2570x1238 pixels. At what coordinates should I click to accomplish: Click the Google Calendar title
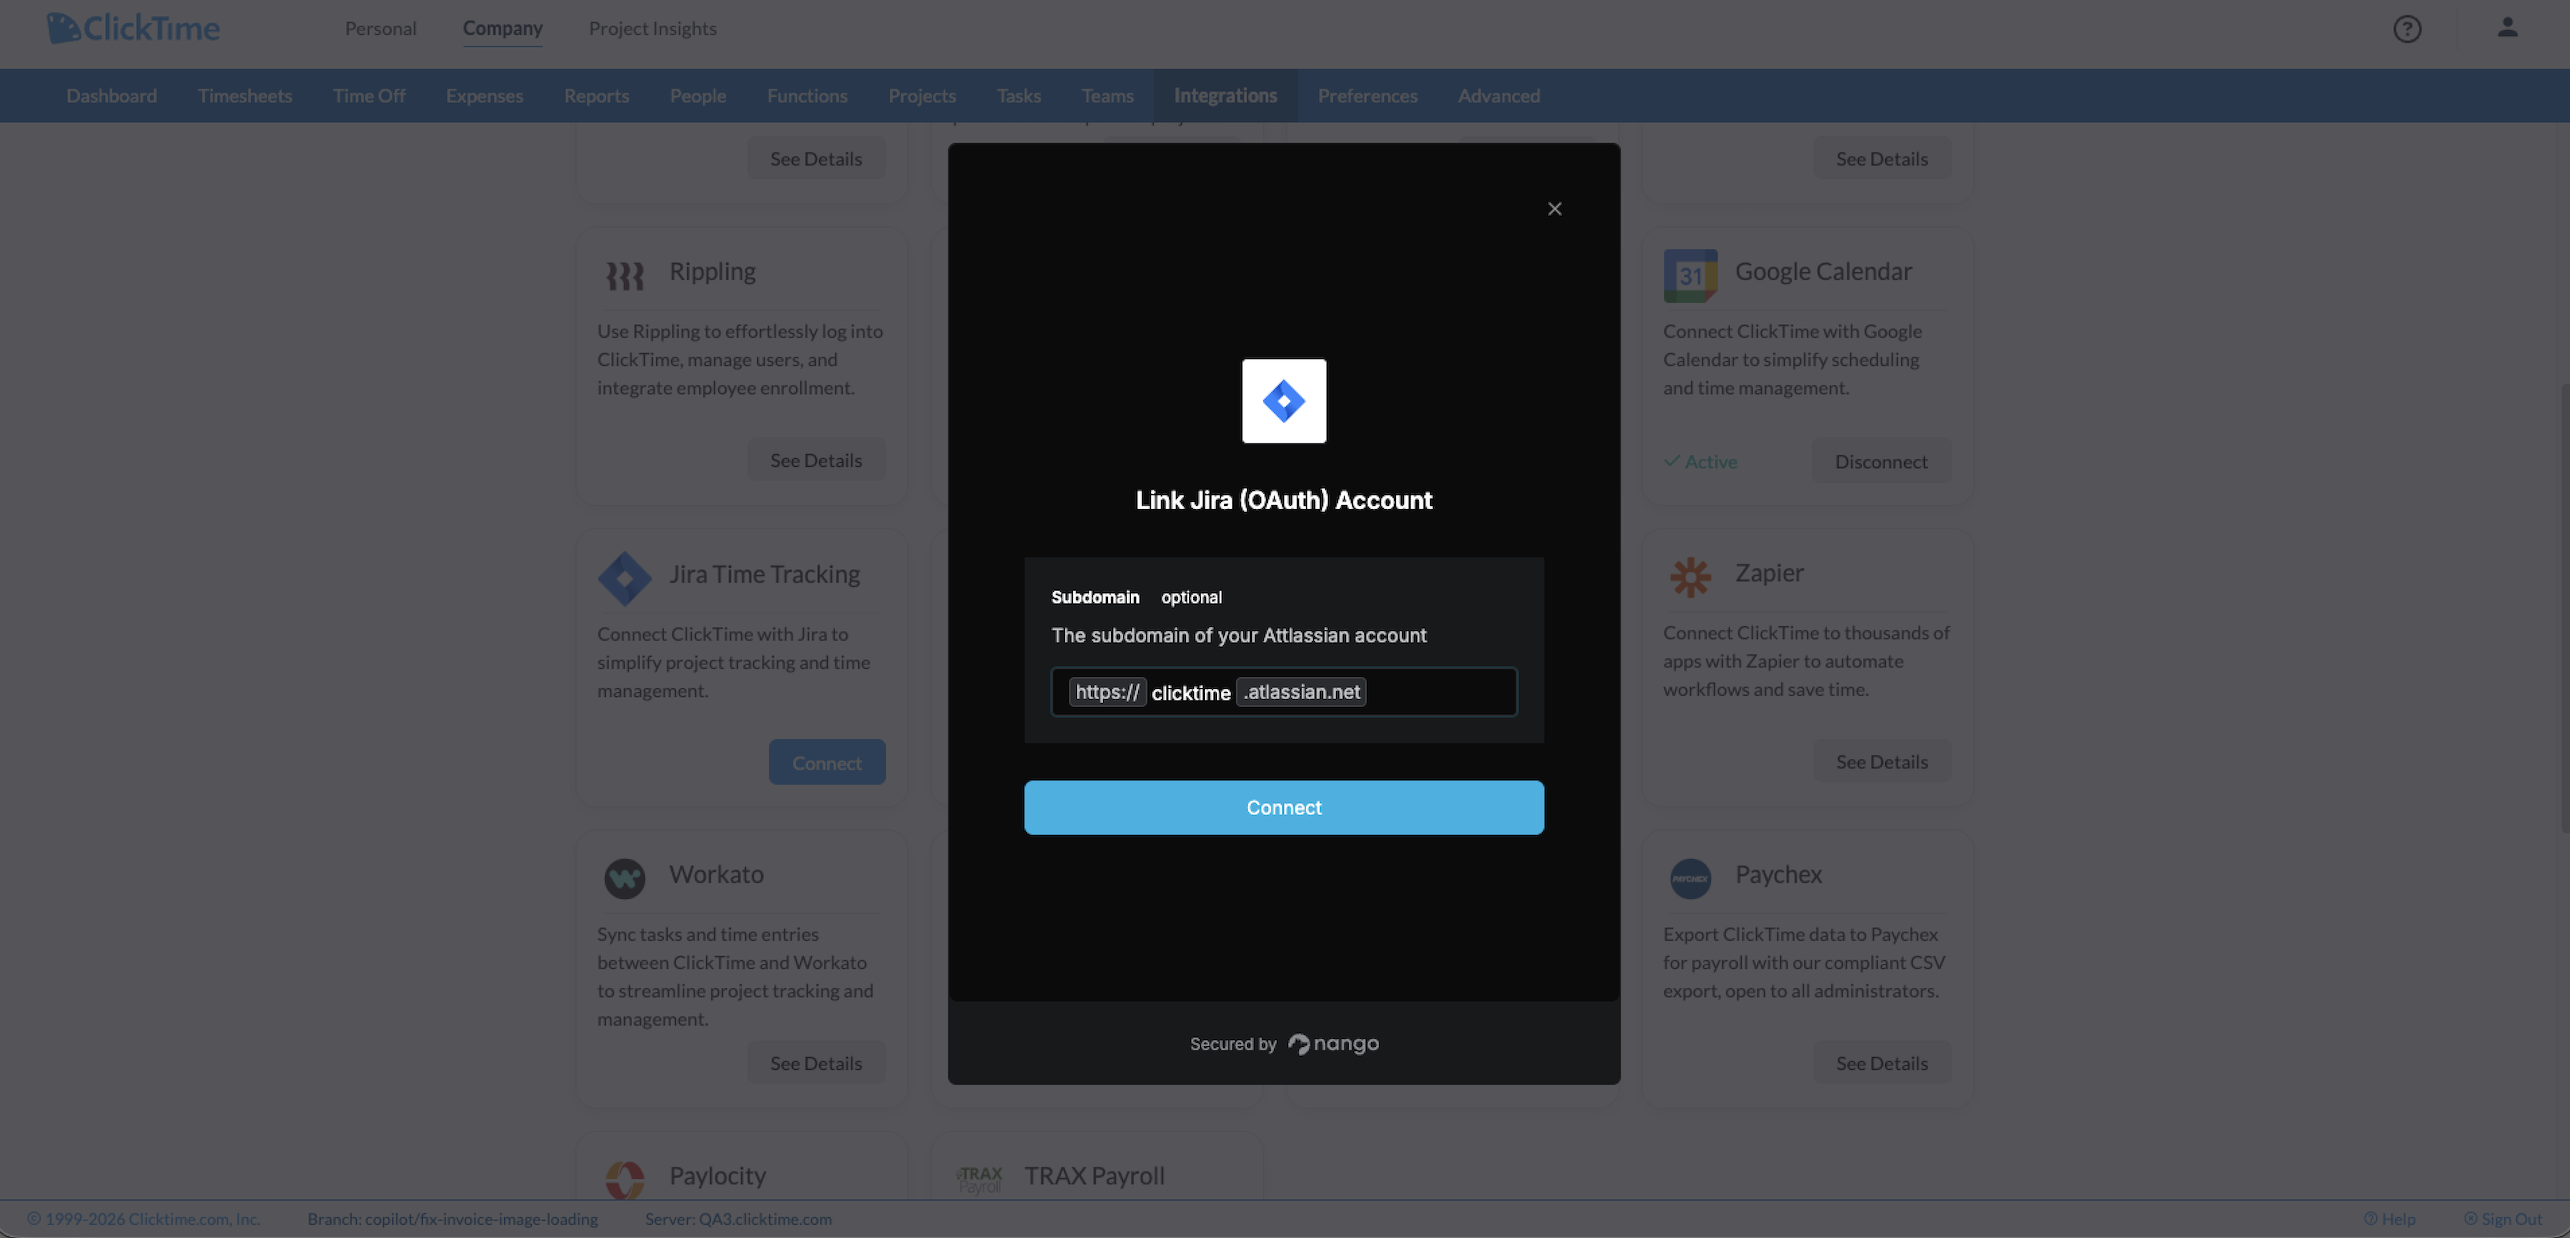point(1823,271)
